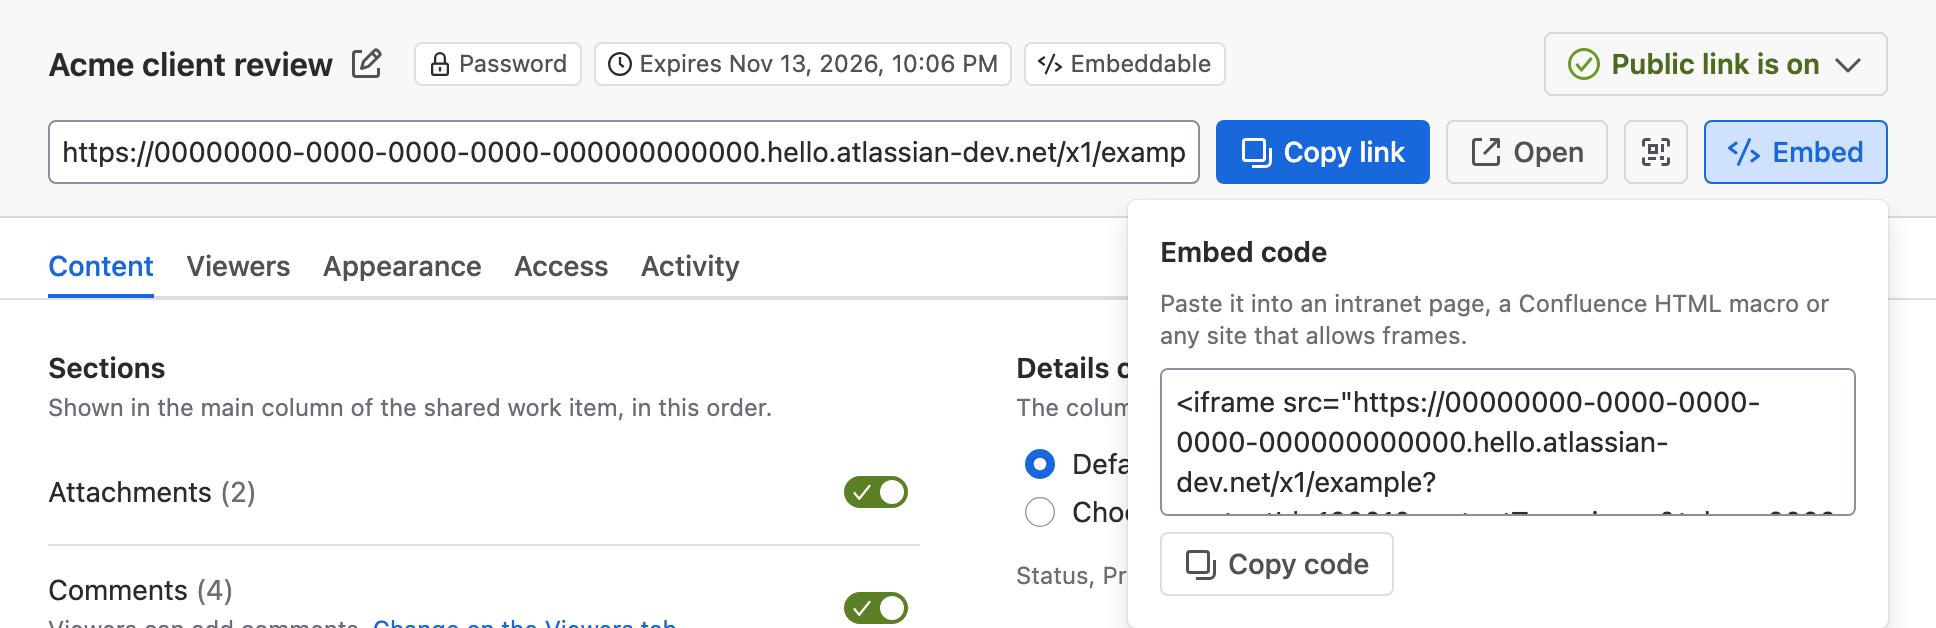Click the Attachments (2) label
The height and width of the screenshot is (628, 1936).
(152, 492)
